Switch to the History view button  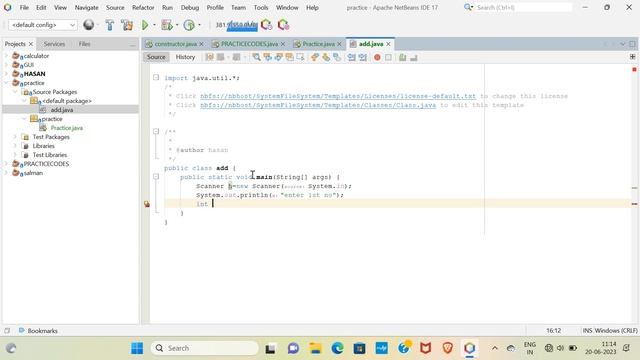coord(185,57)
